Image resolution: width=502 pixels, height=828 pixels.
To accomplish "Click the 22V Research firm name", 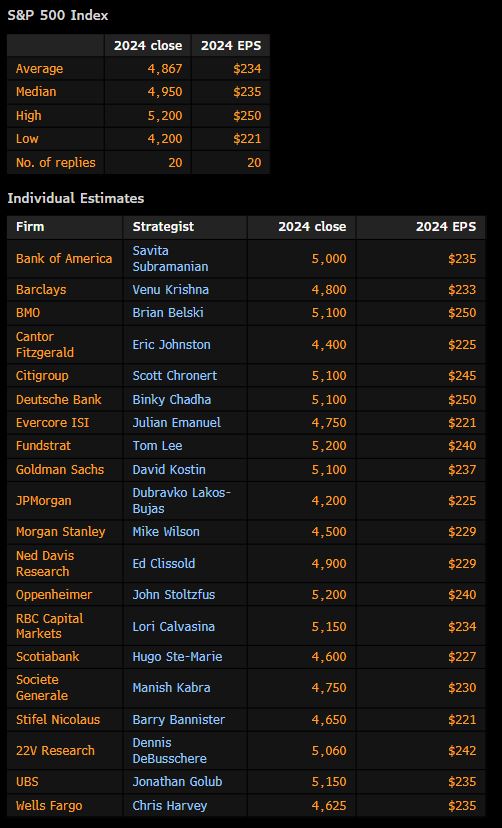I will pyautogui.click(x=55, y=750).
